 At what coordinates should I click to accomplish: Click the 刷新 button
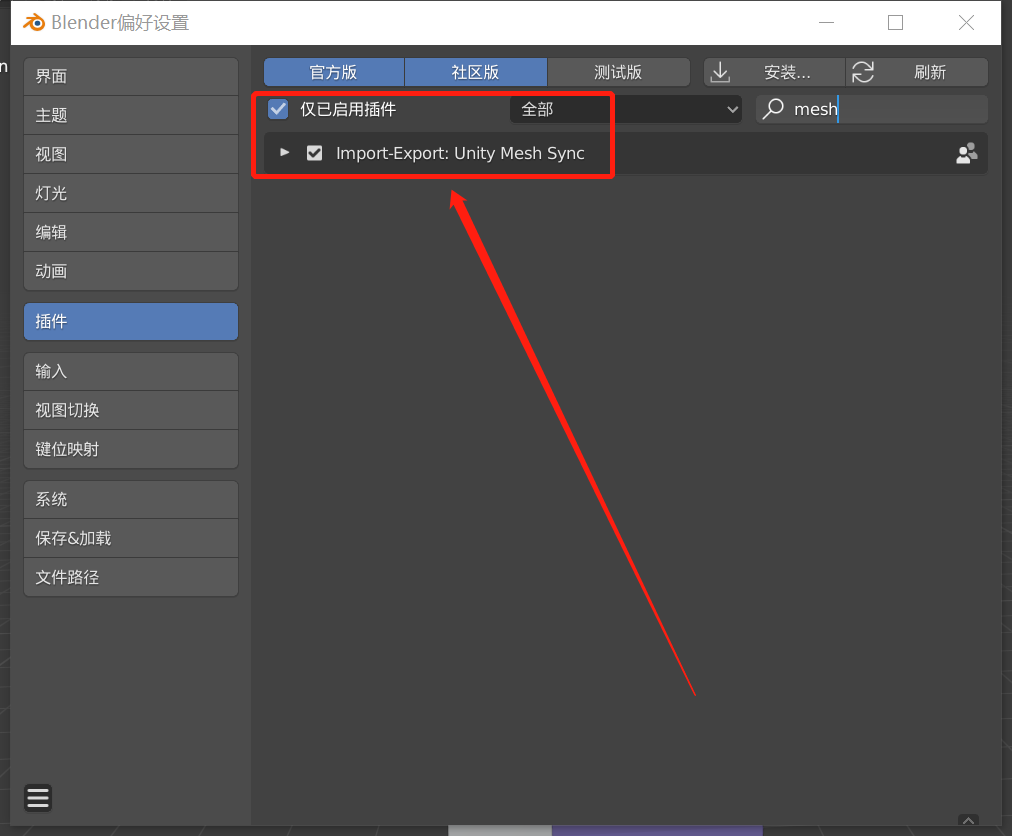(x=930, y=71)
